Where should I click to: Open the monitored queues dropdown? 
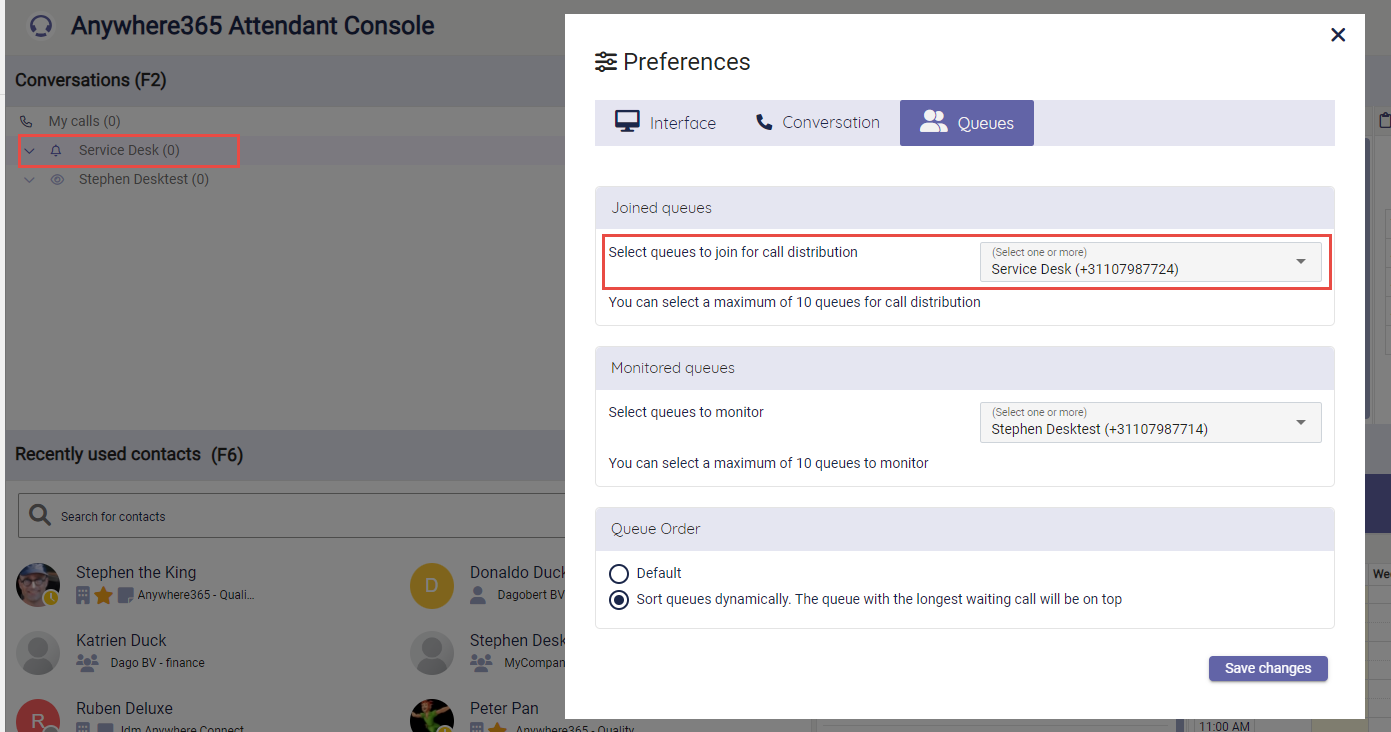(1150, 422)
